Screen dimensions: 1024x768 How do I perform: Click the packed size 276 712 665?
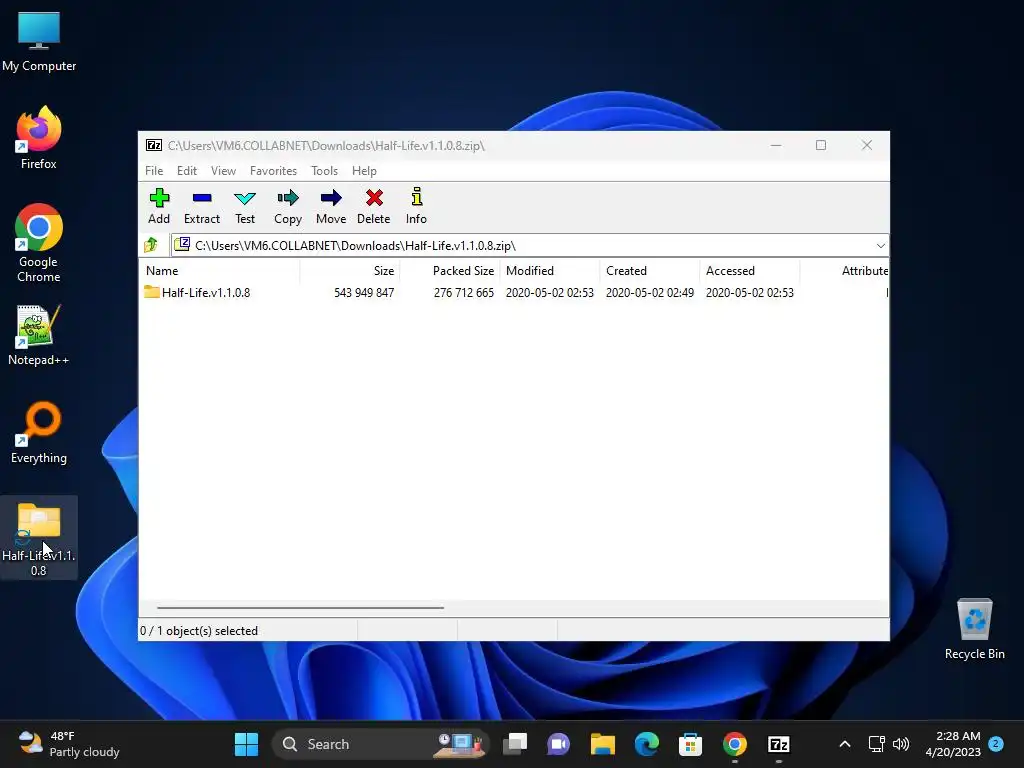coord(464,293)
